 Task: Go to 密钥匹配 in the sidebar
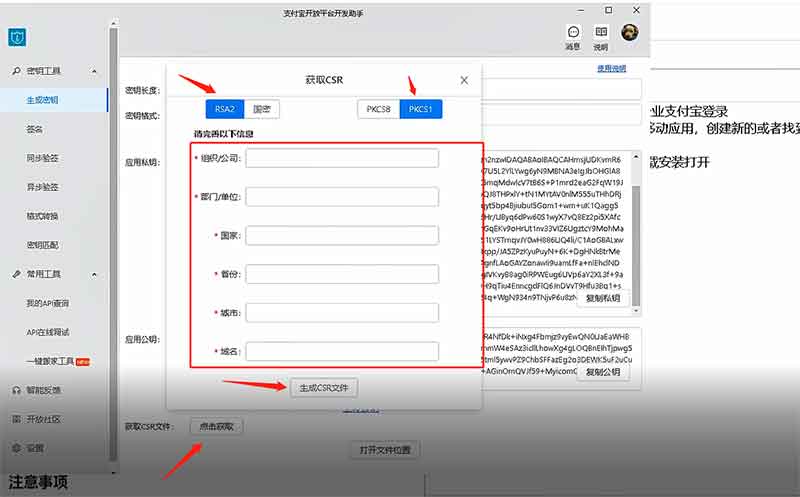pyautogui.click(x=42, y=245)
